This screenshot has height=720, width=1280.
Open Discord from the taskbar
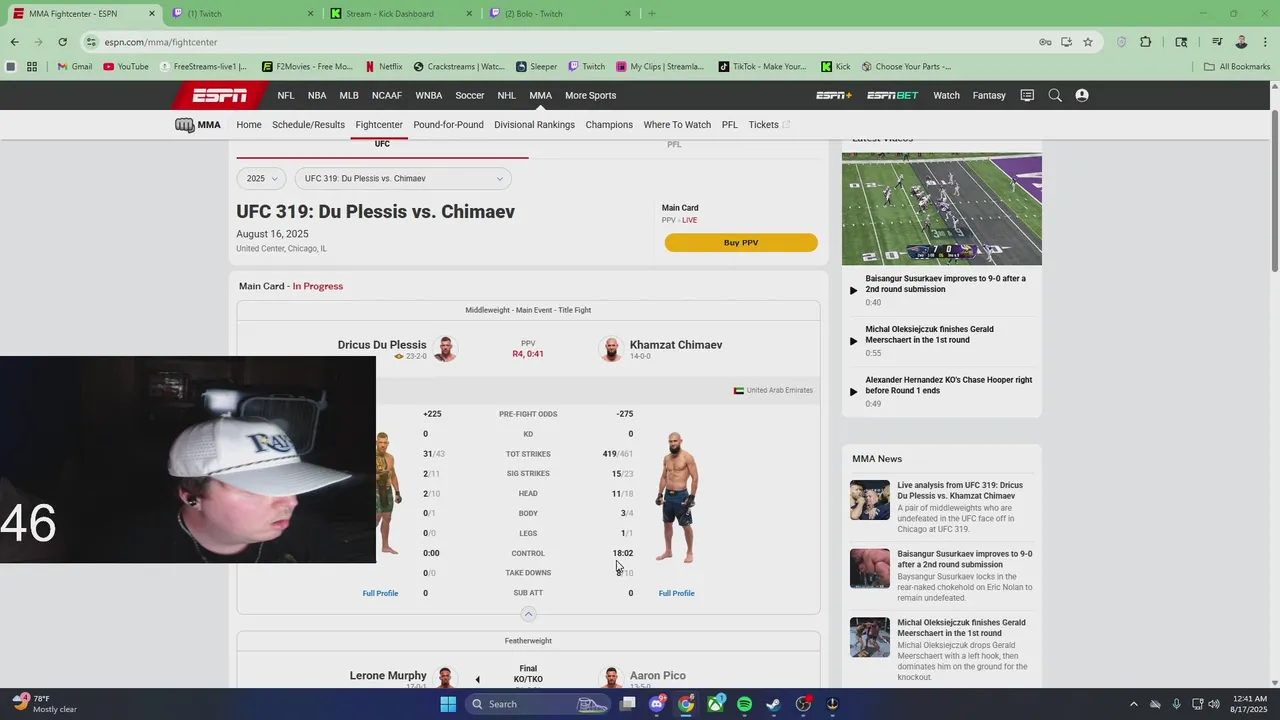(x=657, y=704)
